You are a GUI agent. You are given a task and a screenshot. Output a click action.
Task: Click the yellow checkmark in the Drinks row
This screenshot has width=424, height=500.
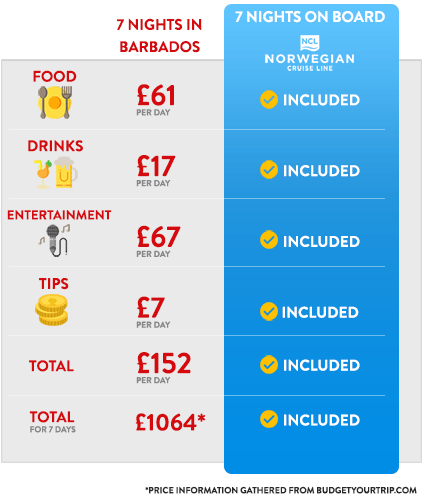269,170
